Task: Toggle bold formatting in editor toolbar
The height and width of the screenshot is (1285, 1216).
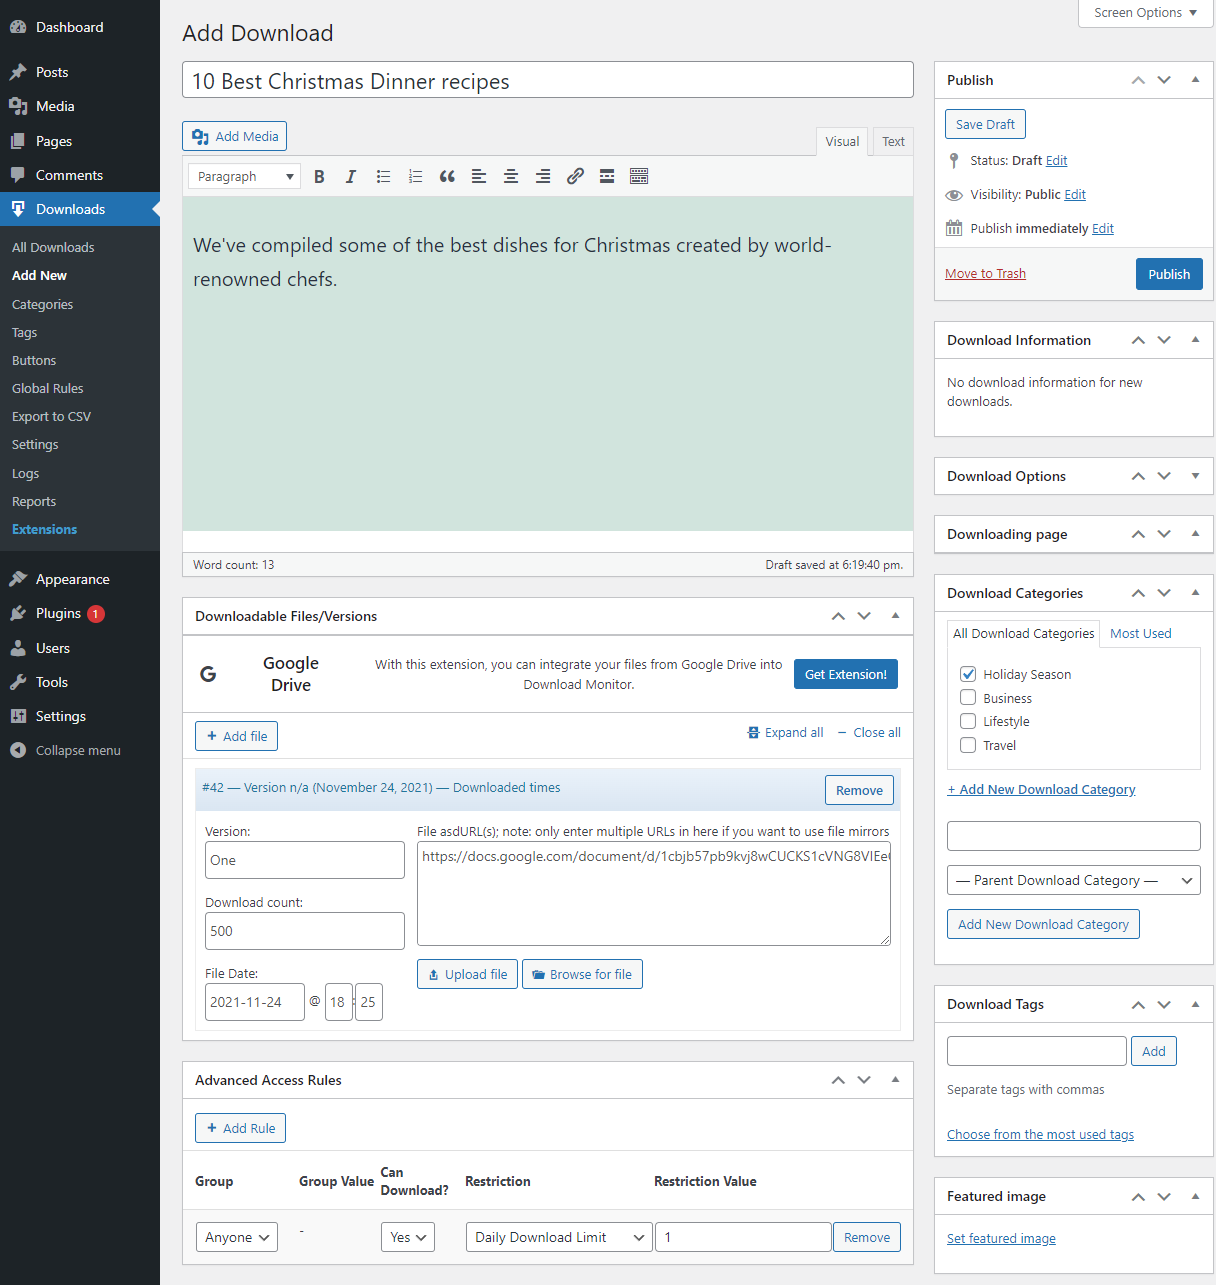Action: click(x=319, y=177)
